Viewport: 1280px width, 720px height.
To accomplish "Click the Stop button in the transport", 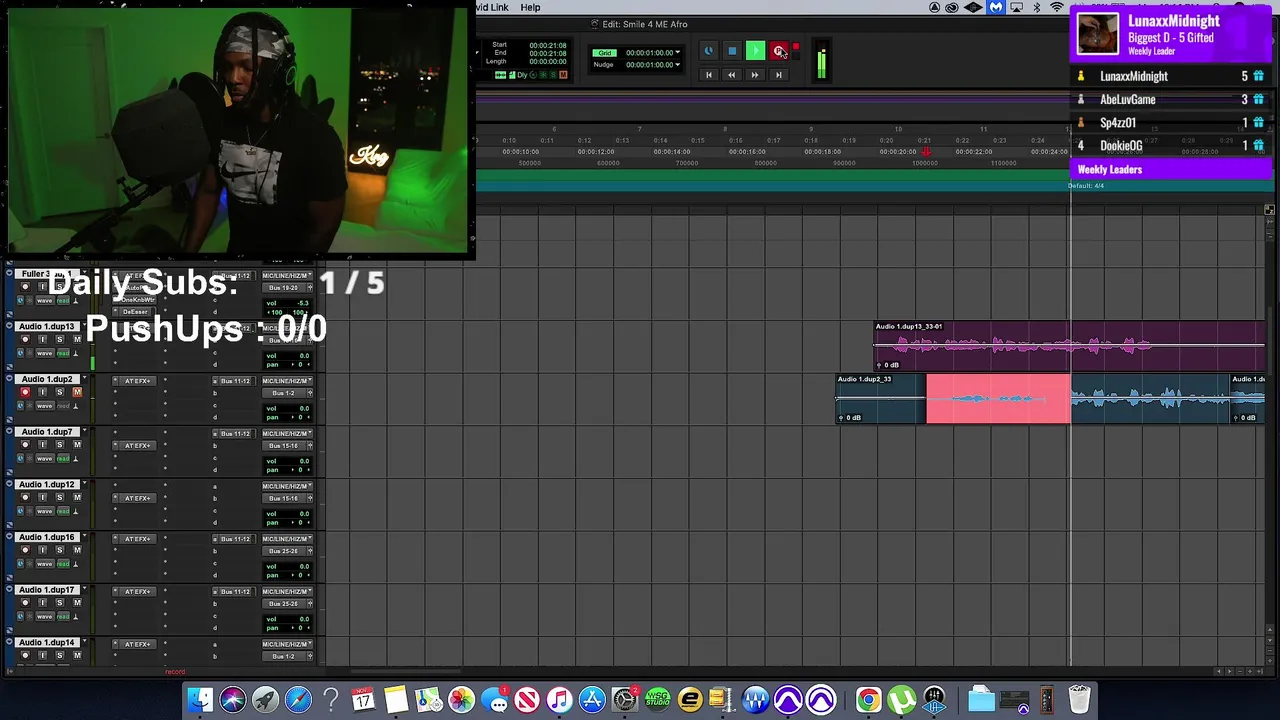I will click(732, 51).
